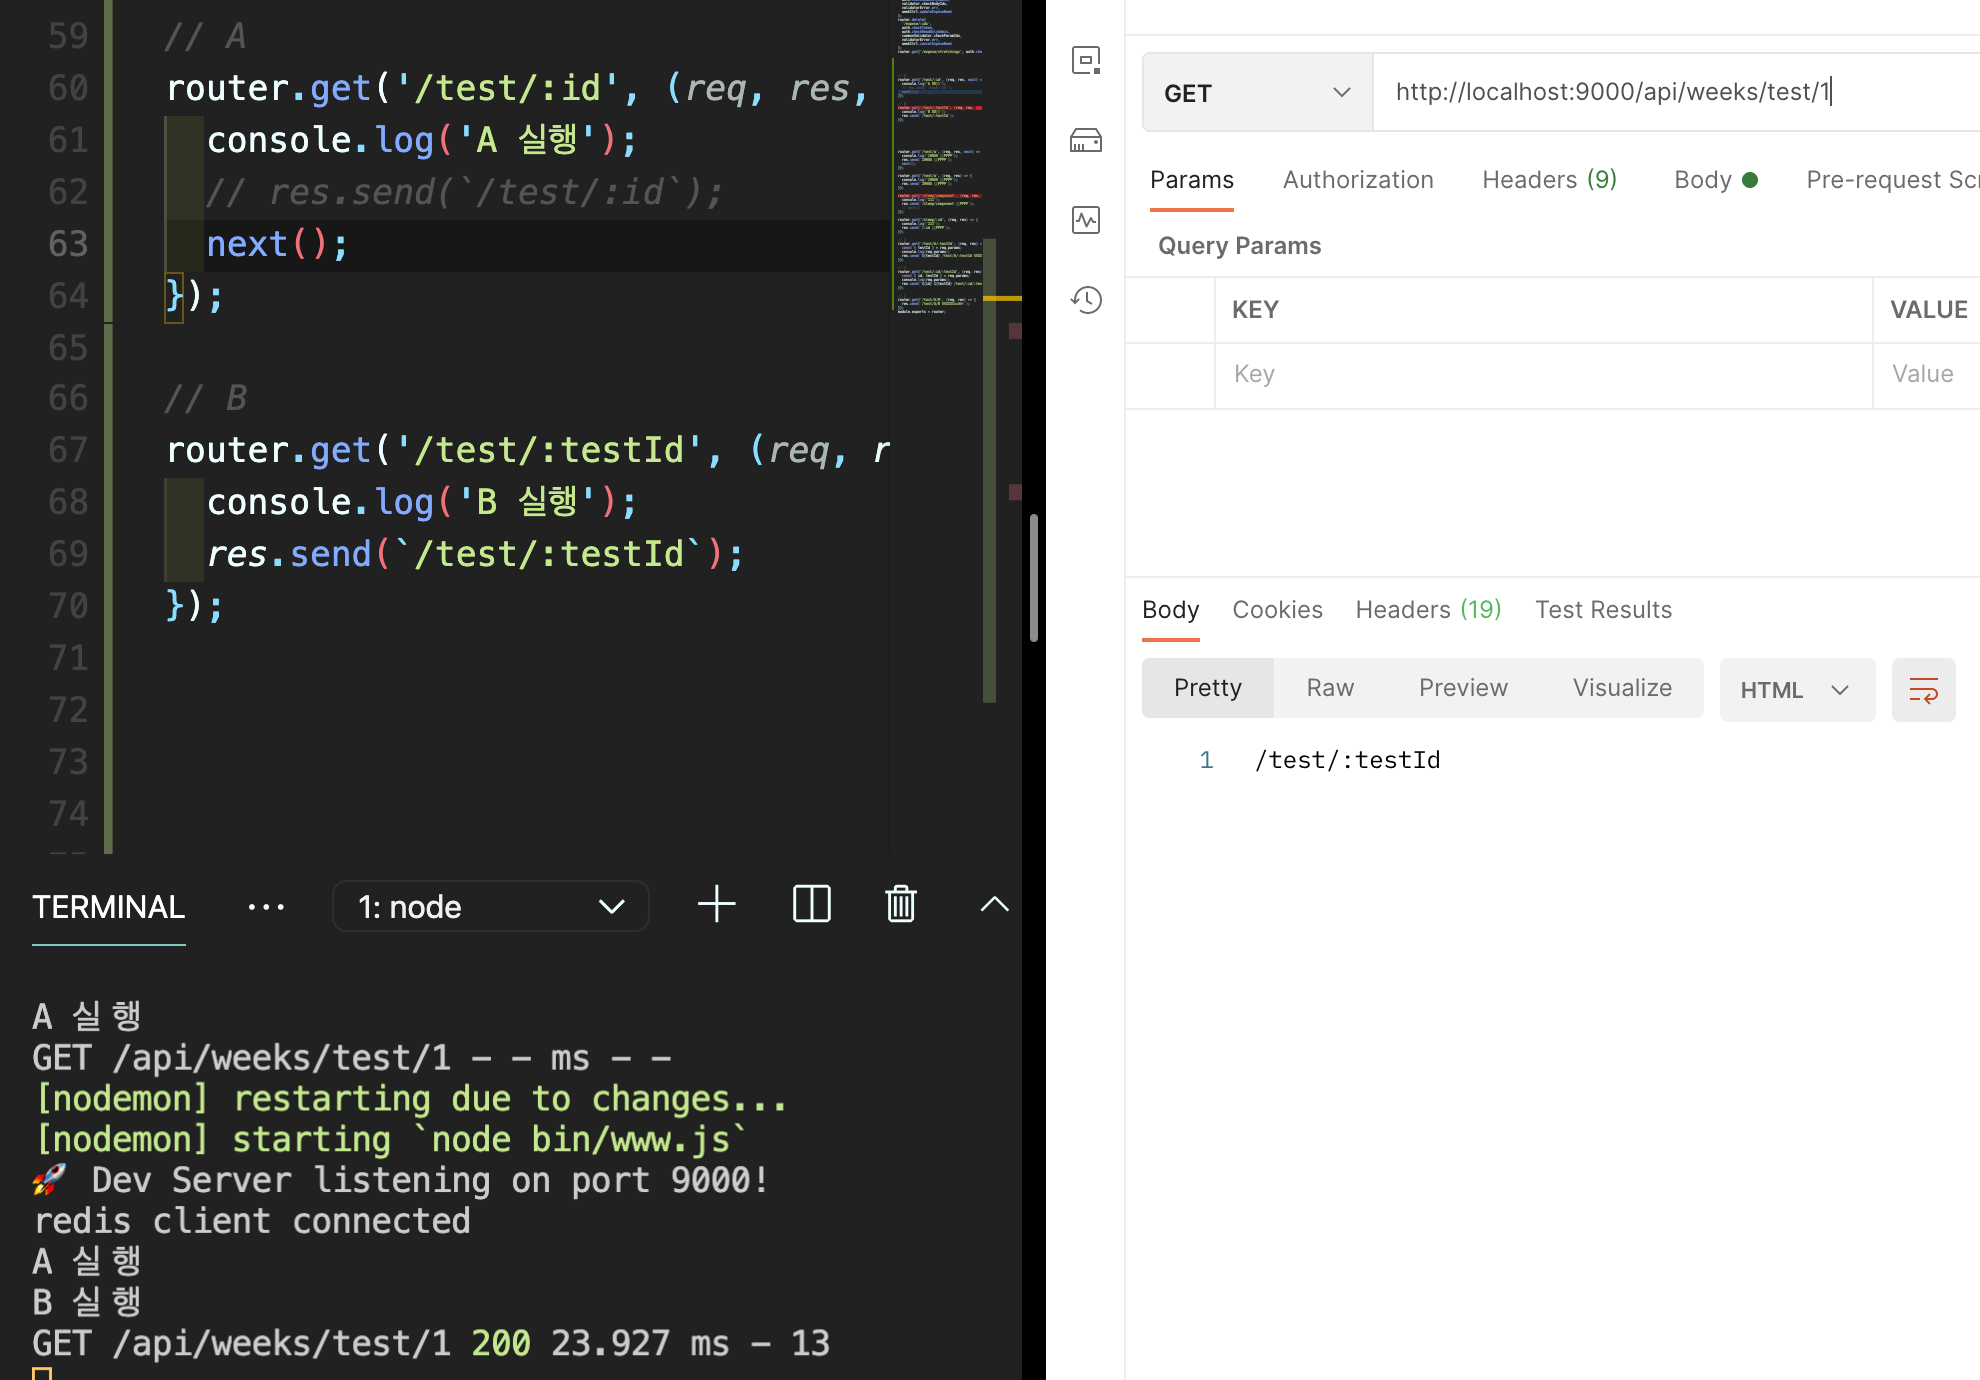
Task: Click '[nodemon] restarting due to changes...' line
Action: [x=411, y=1099]
